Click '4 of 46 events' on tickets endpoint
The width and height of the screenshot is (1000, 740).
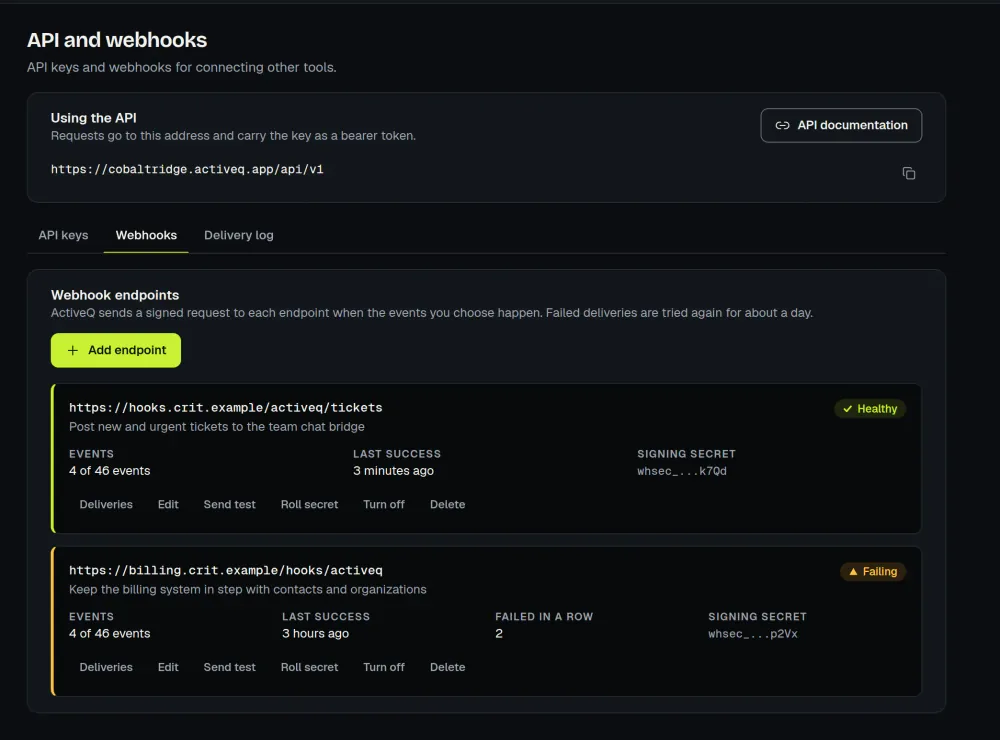110,471
